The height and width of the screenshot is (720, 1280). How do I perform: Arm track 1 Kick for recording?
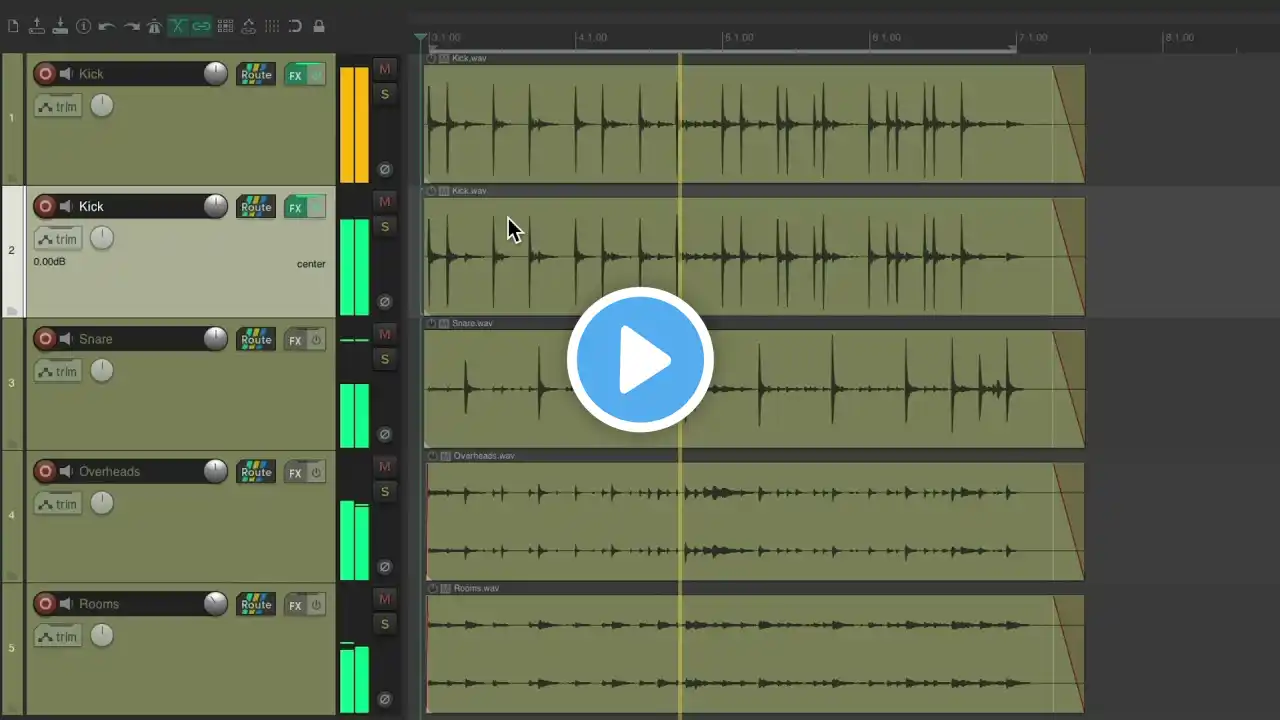[x=45, y=74]
